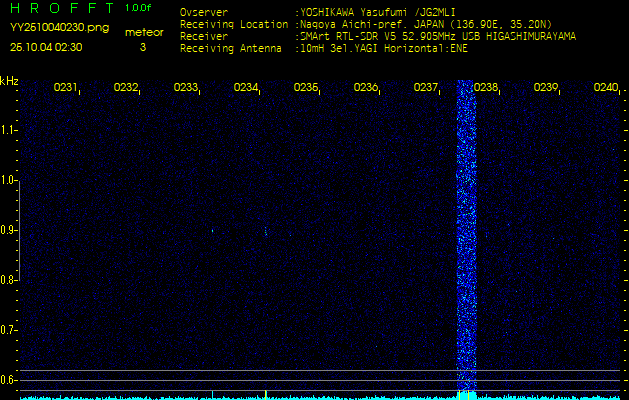This screenshot has width=629, height=400.
Task: Click the 0237 time marker
Action: (425, 87)
